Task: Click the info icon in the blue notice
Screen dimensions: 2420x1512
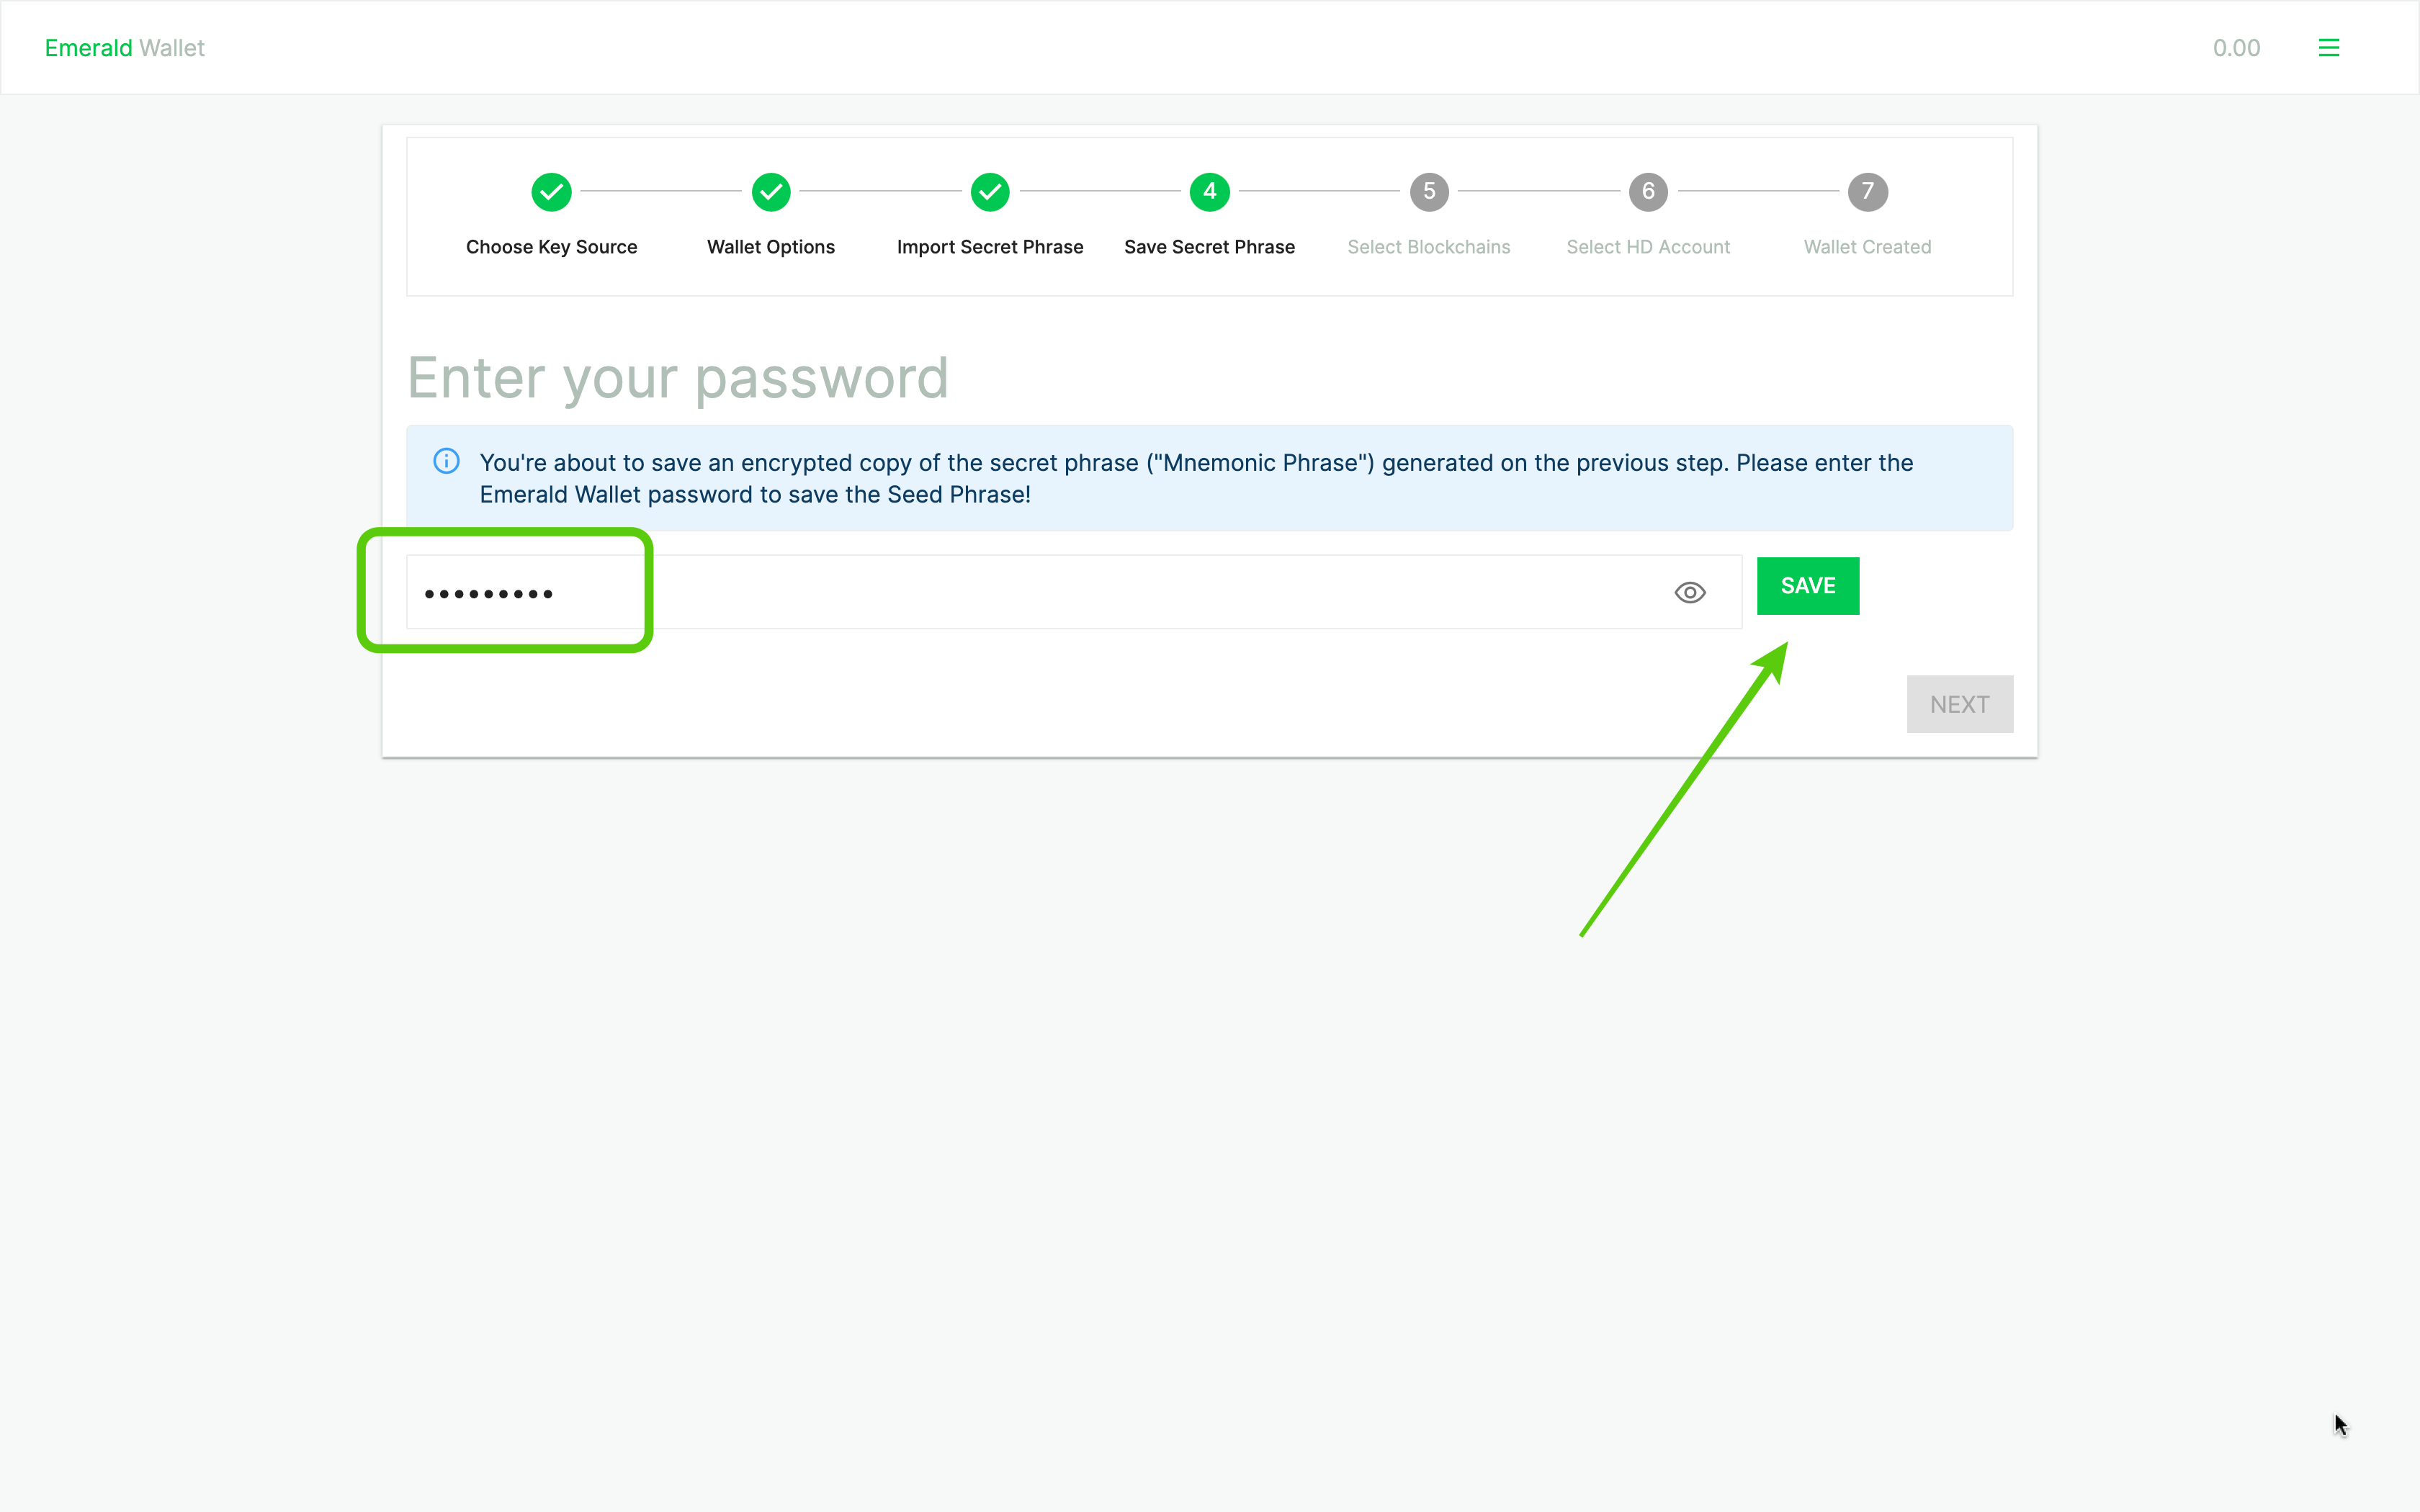Action: point(444,462)
